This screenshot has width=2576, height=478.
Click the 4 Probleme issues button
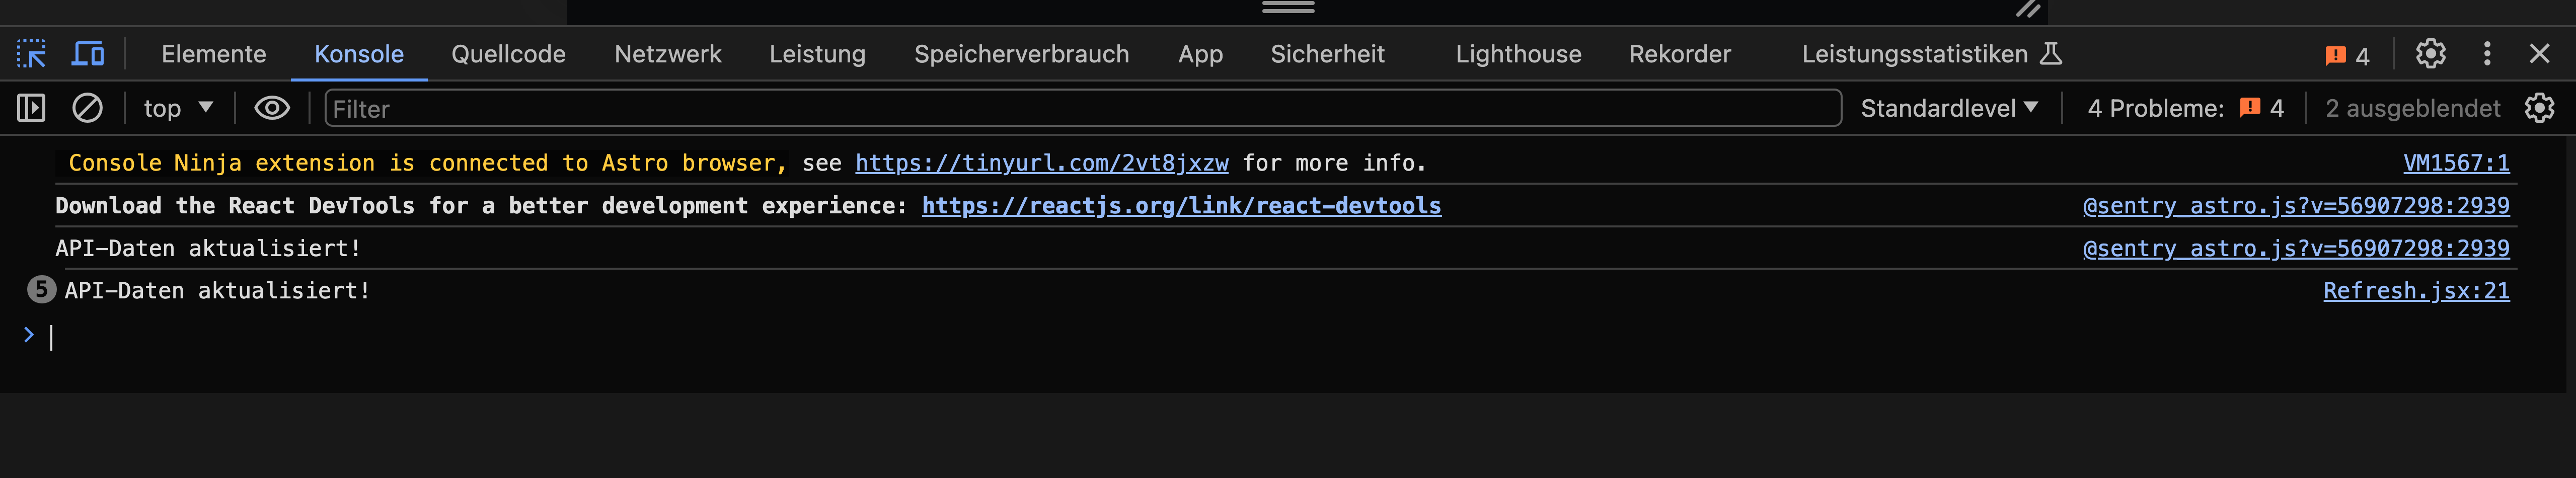[2185, 108]
